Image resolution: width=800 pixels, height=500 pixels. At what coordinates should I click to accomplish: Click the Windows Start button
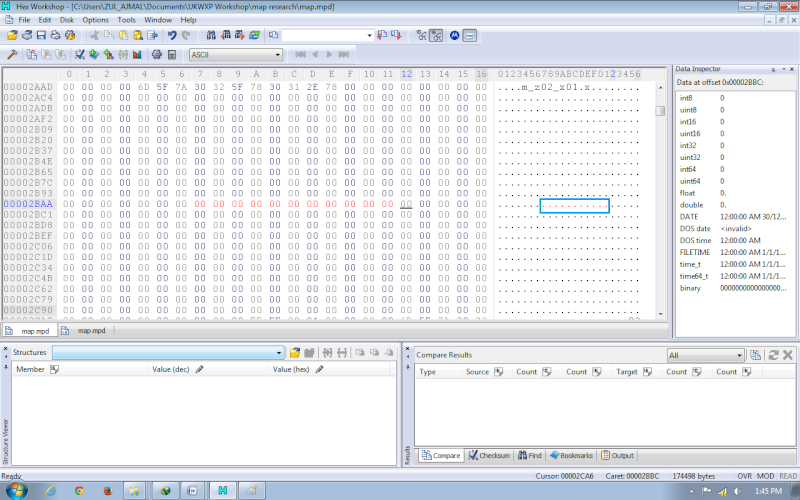[x=15, y=491]
